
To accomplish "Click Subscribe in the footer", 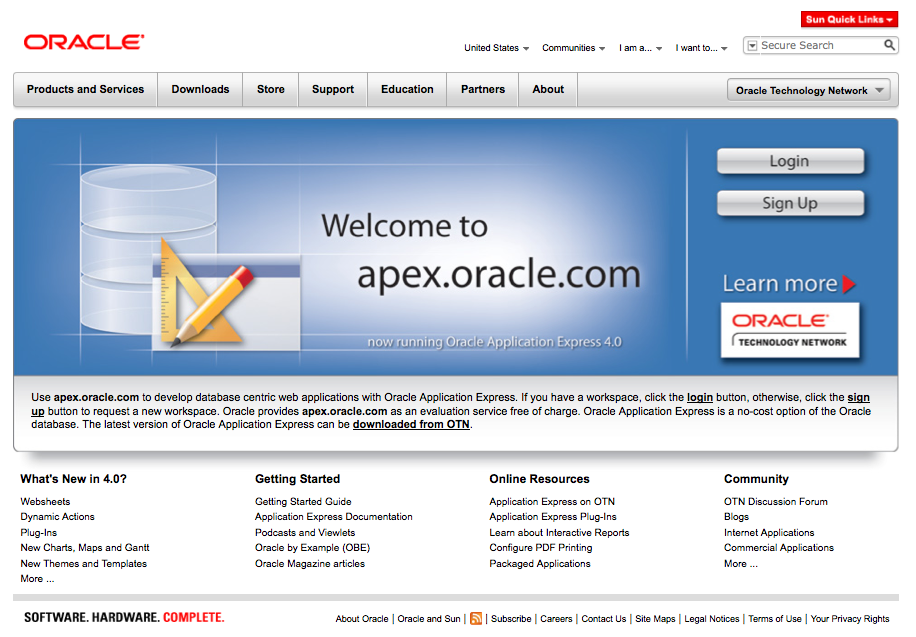I will 511,618.
